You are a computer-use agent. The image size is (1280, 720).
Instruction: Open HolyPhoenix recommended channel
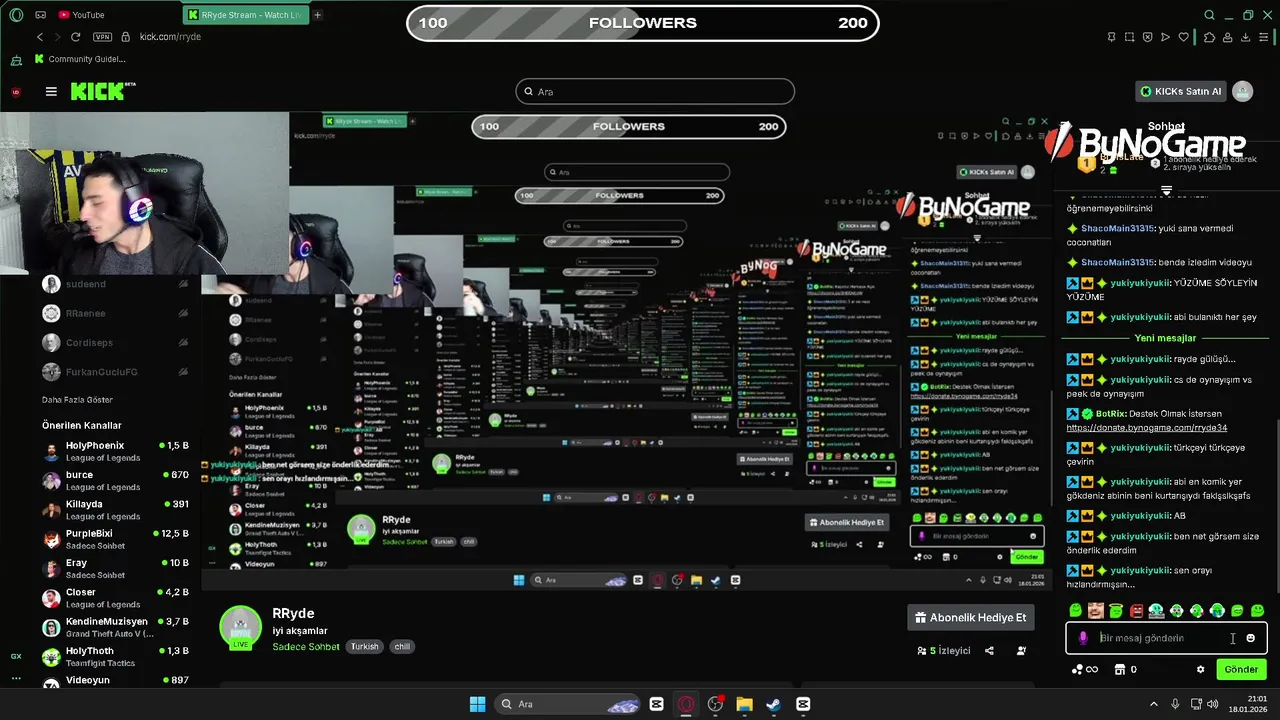click(x=116, y=451)
